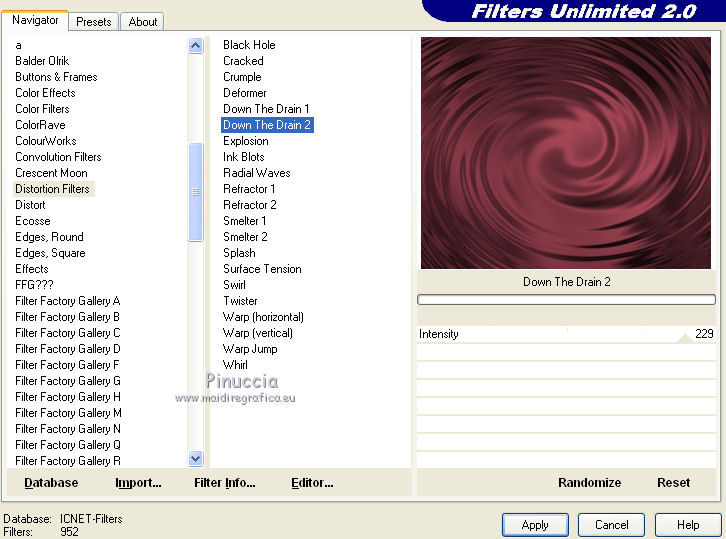Reset the filter settings
Screen dimensions: 726x539
tap(673, 483)
